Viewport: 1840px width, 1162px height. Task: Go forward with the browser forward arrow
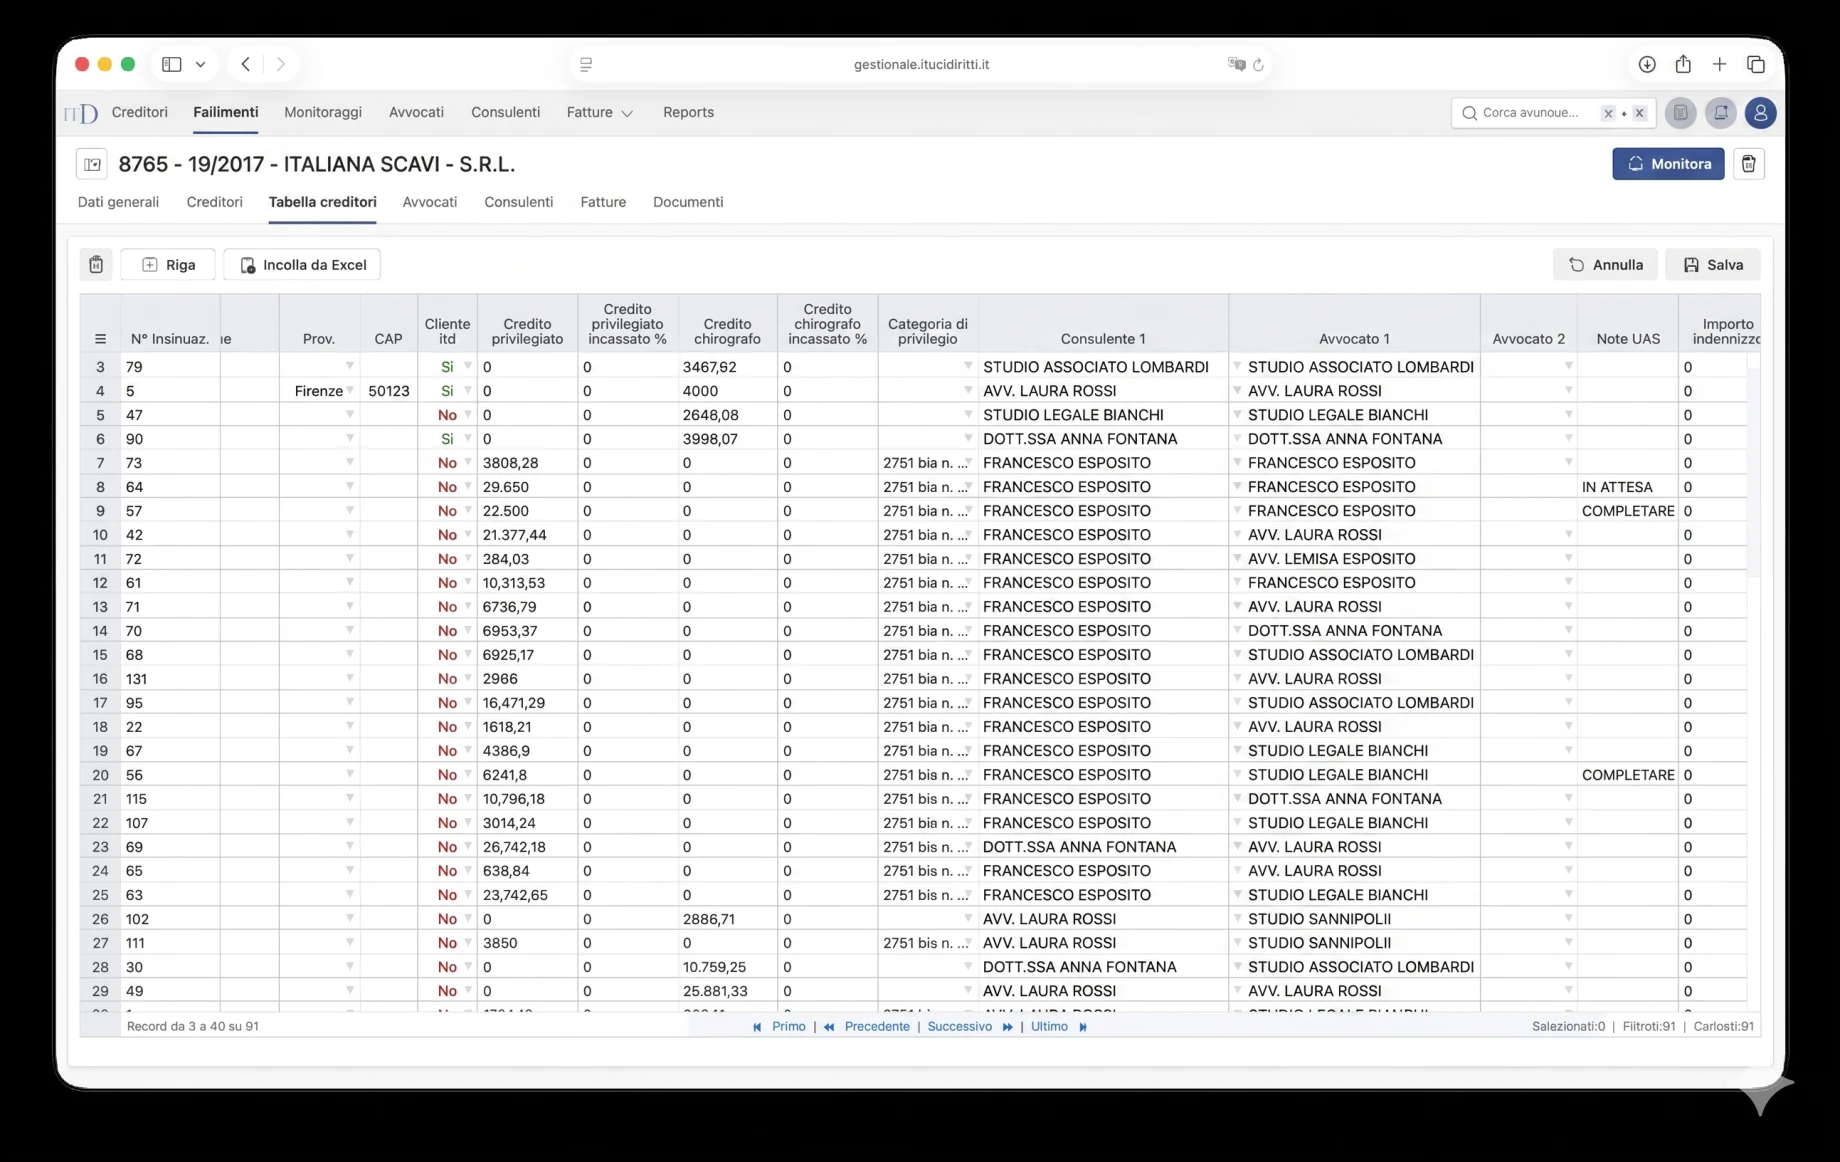tap(281, 64)
